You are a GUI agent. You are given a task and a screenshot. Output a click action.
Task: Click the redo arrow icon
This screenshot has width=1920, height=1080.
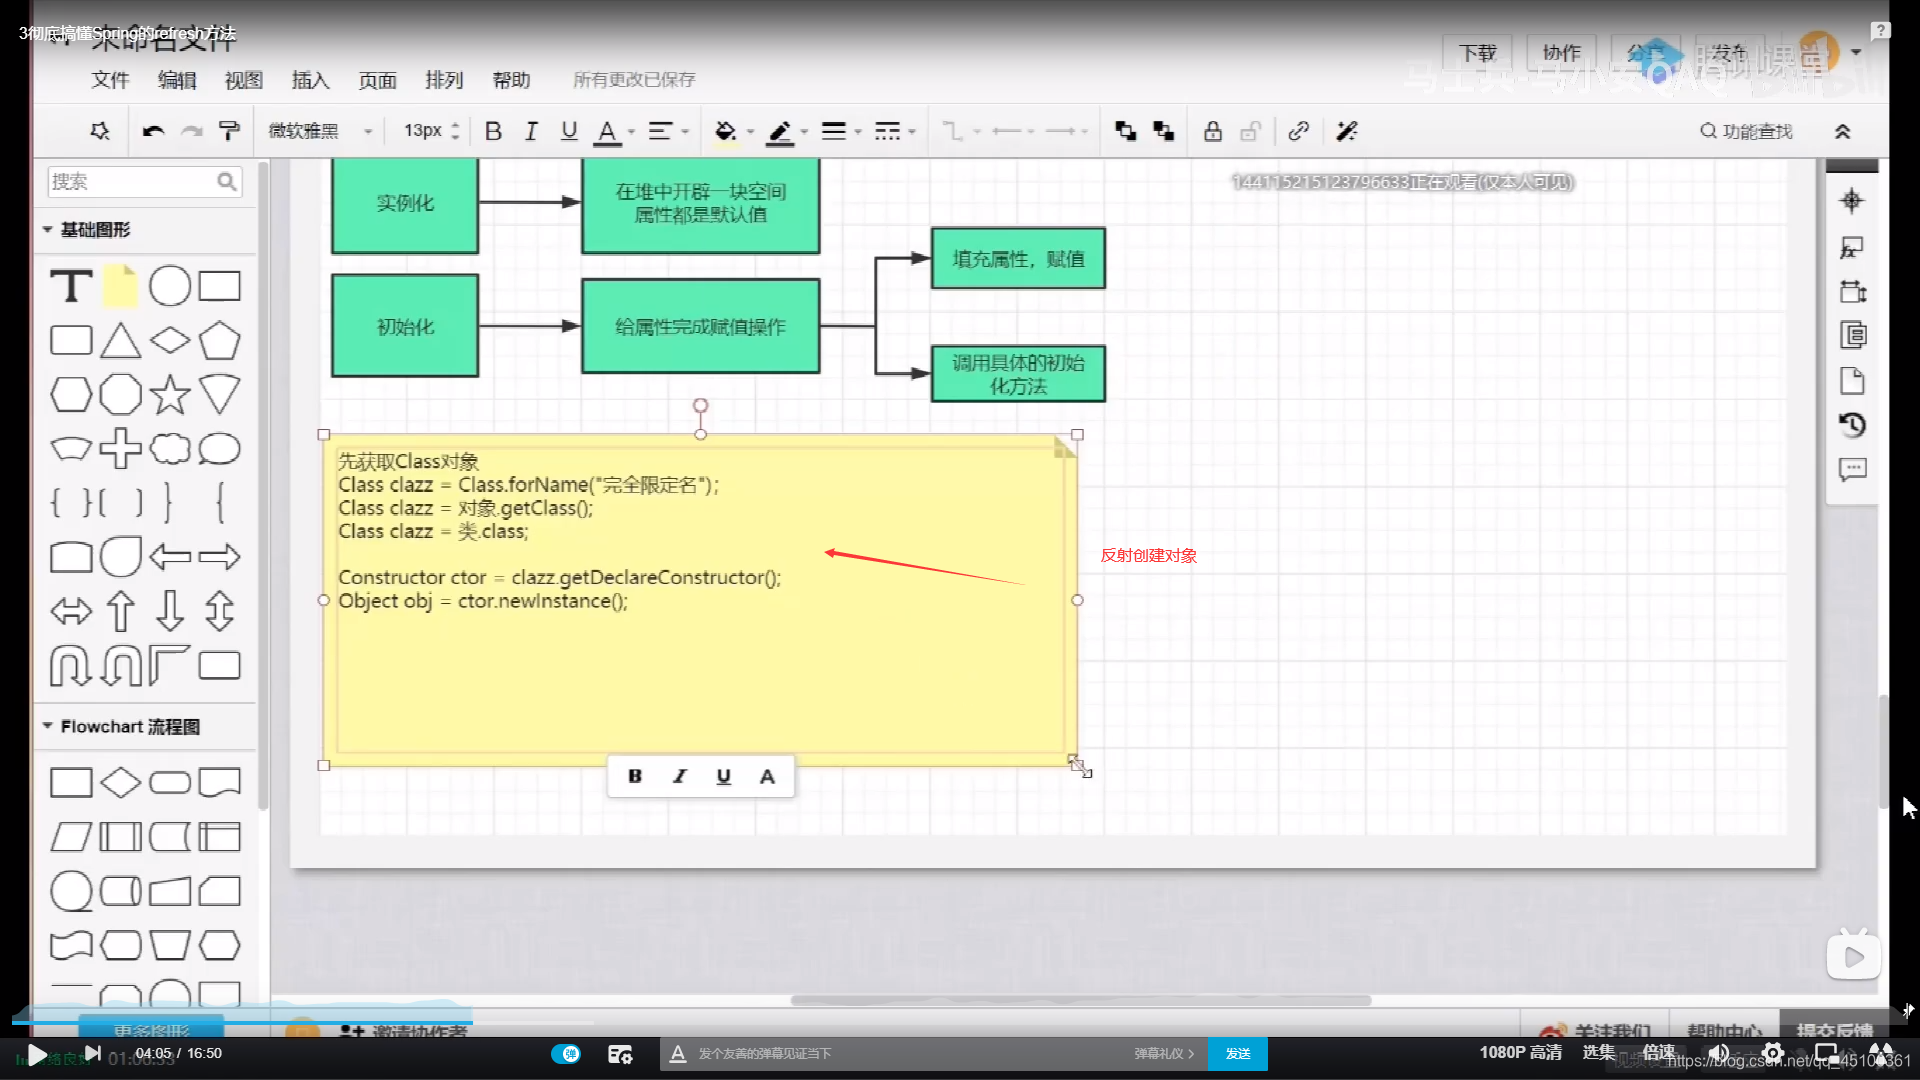pyautogui.click(x=192, y=131)
